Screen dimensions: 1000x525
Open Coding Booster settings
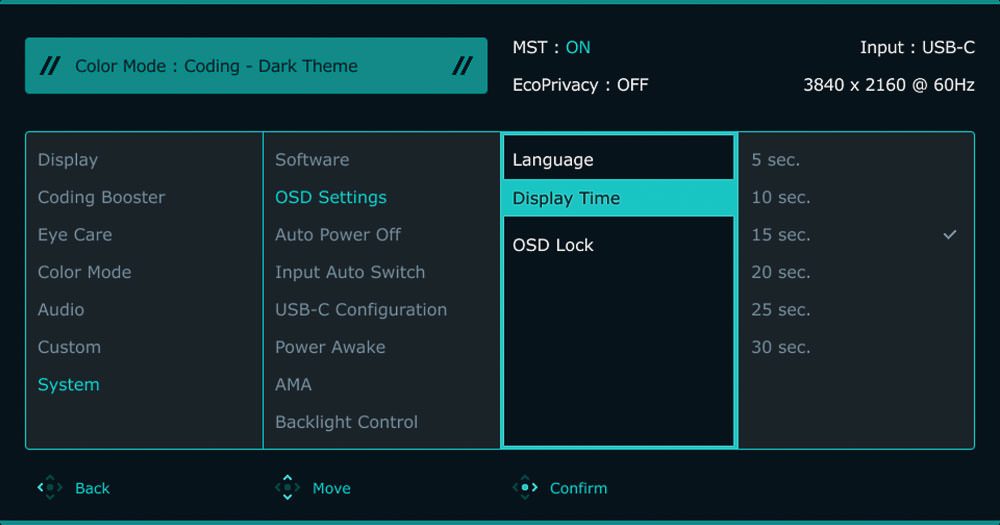tap(101, 198)
